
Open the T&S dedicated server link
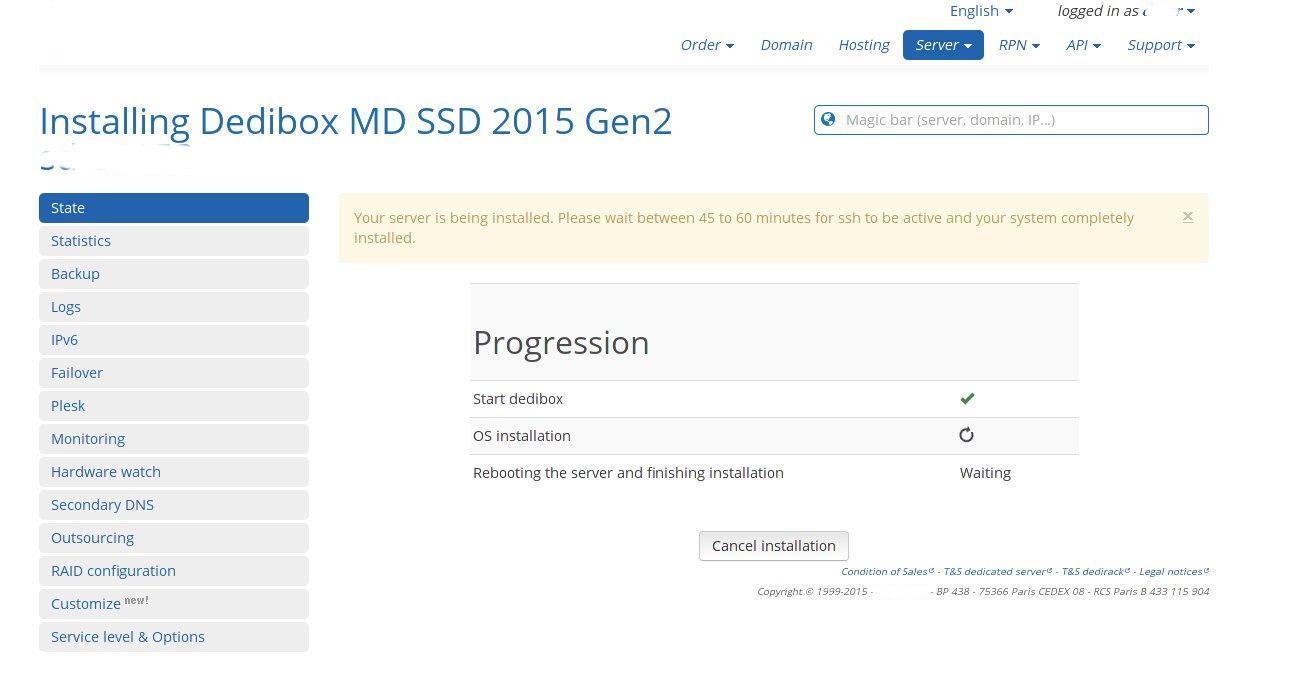coord(998,572)
